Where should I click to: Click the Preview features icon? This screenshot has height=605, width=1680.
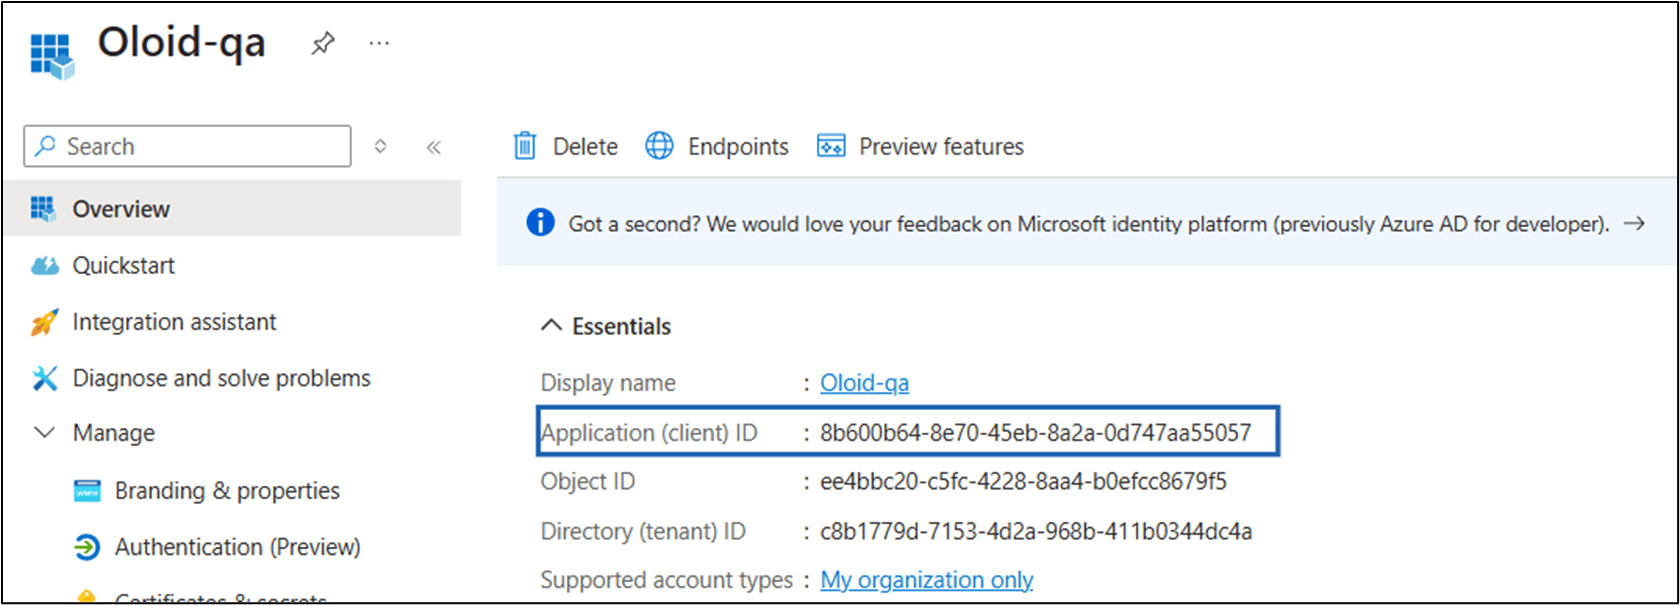(x=831, y=146)
